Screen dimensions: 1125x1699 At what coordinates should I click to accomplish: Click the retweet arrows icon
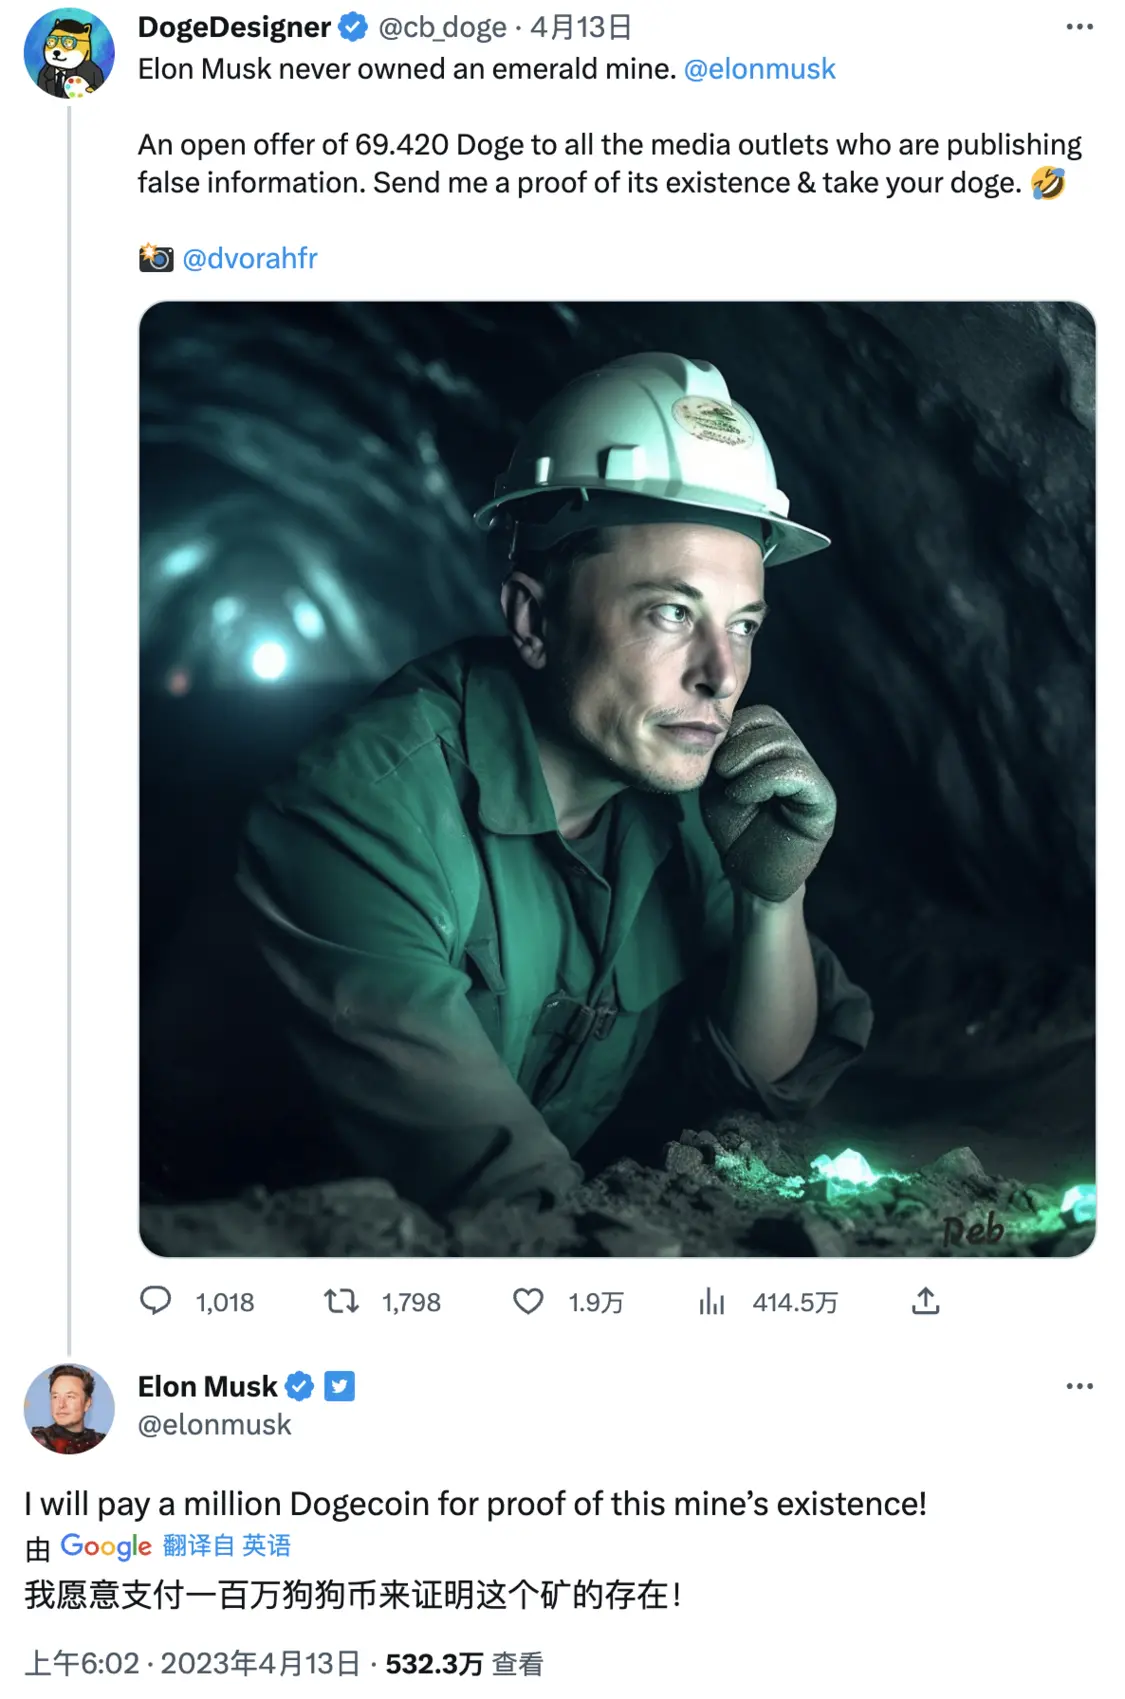[x=341, y=1301]
